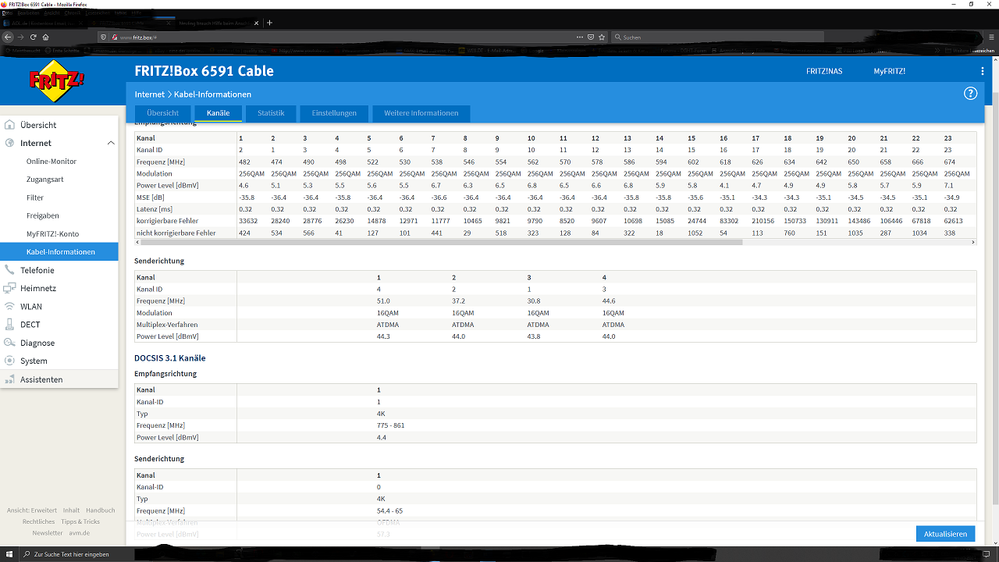Click the FRITZ! logo
Viewport: 999px width, 562px height.
[x=56, y=80]
